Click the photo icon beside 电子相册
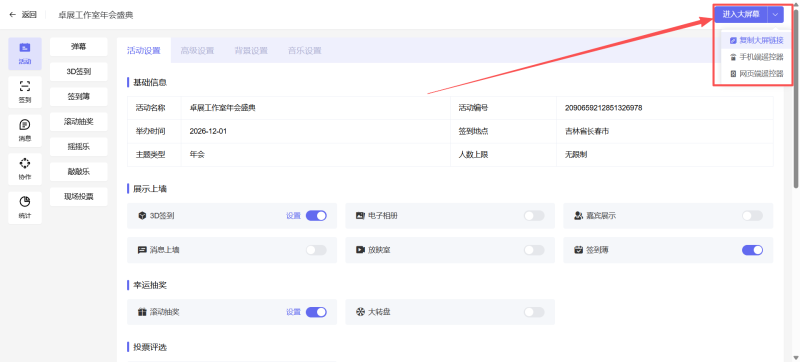This screenshot has height=362, width=800. click(x=360, y=216)
